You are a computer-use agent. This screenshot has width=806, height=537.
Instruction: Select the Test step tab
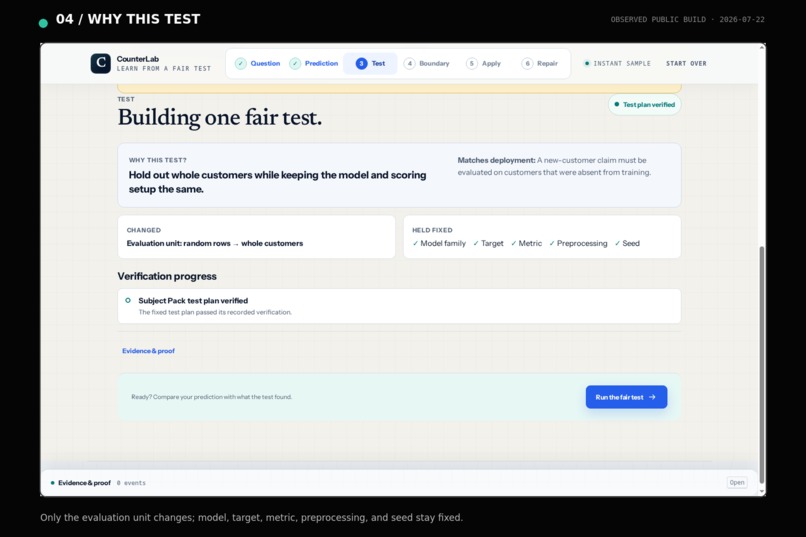click(370, 63)
